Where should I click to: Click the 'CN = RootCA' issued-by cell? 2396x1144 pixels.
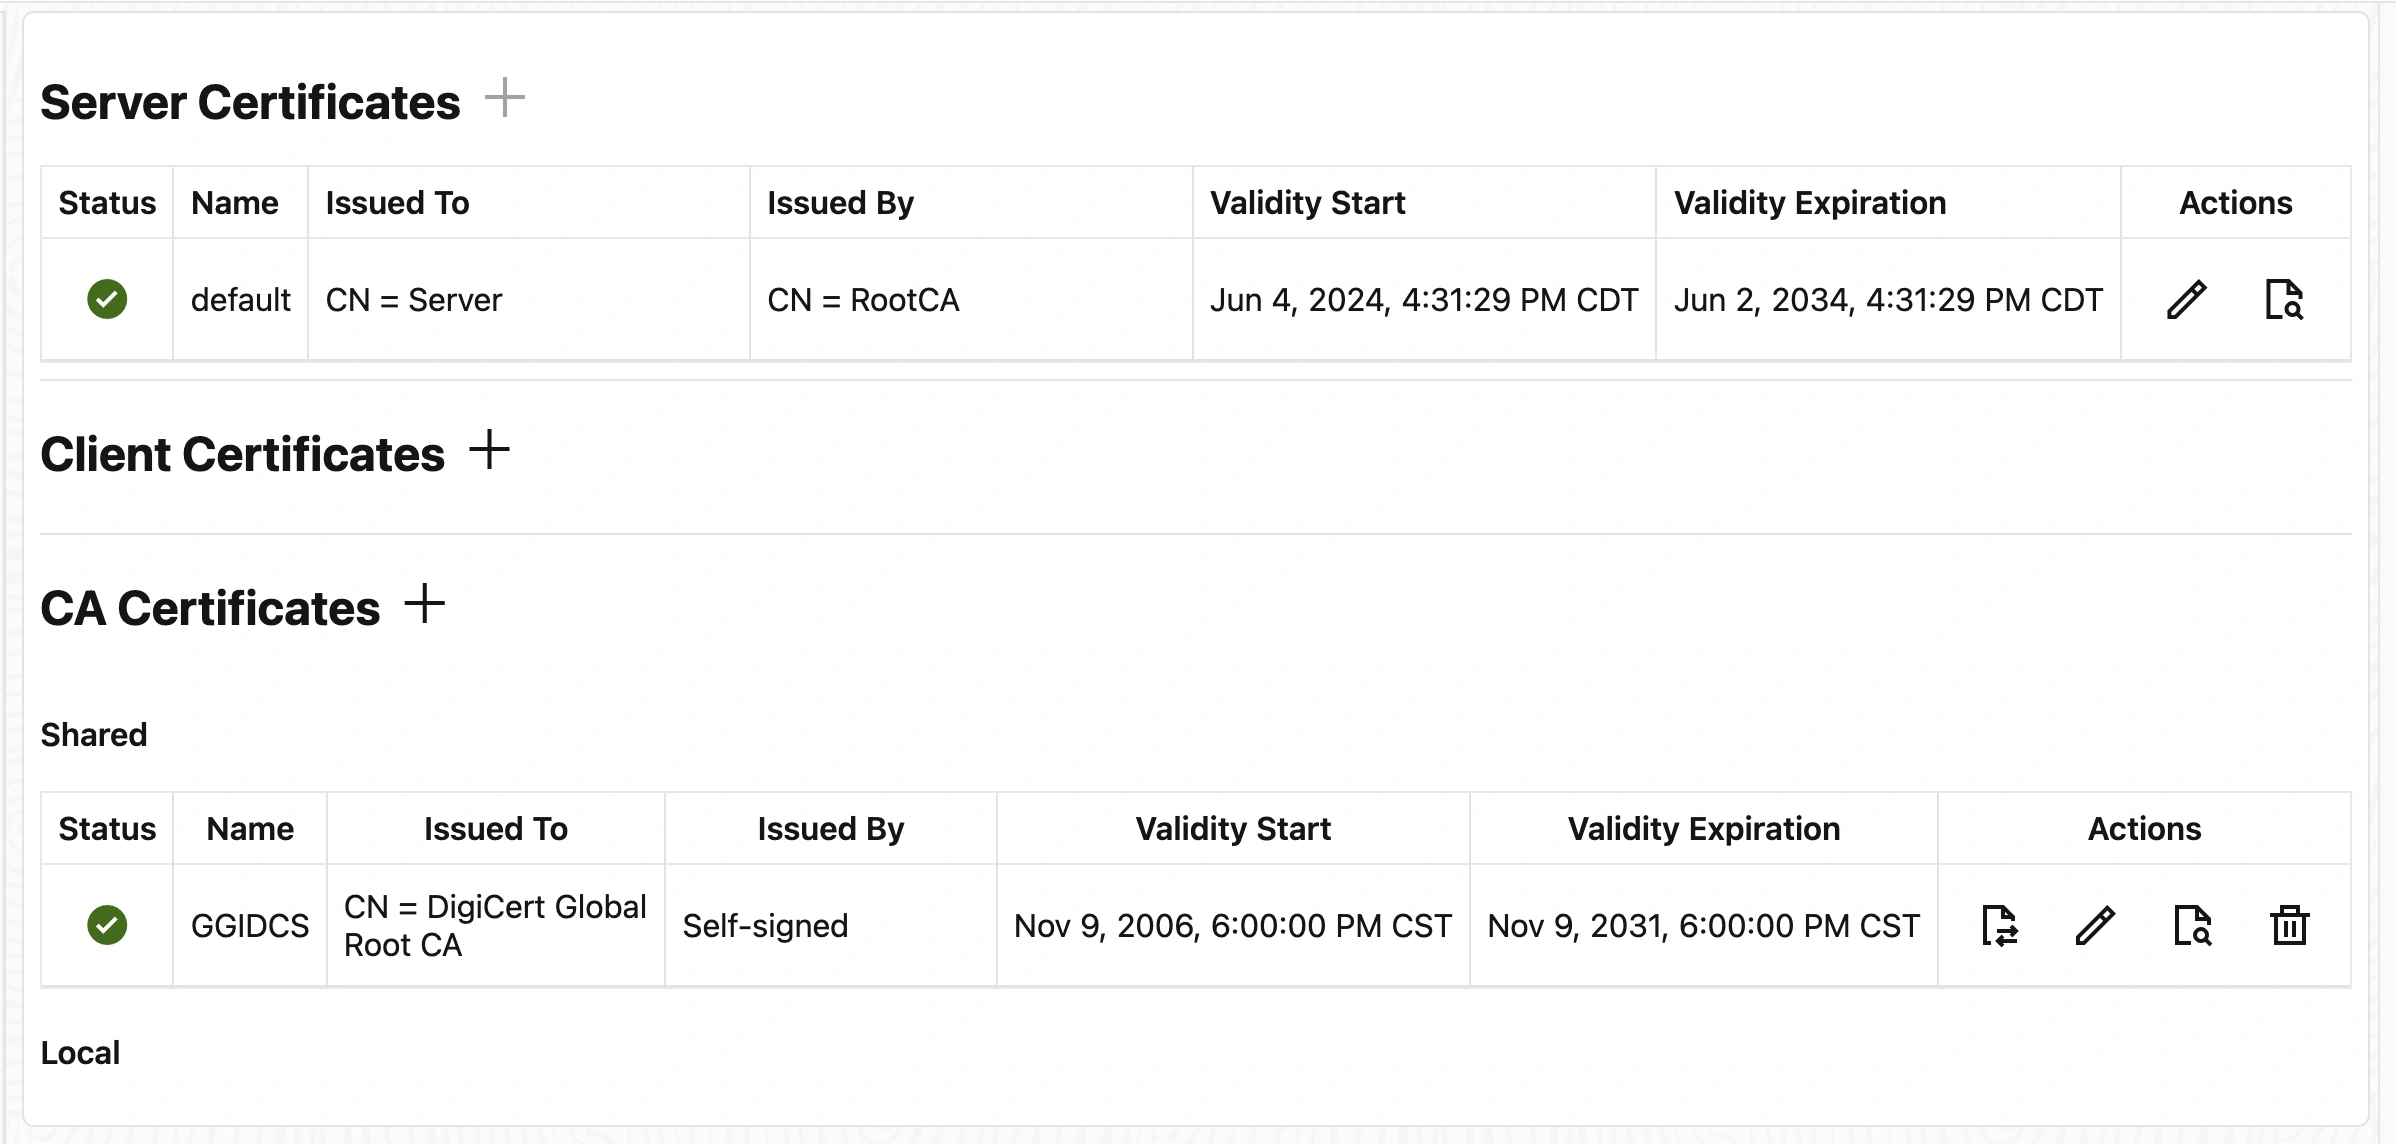coord(863,300)
